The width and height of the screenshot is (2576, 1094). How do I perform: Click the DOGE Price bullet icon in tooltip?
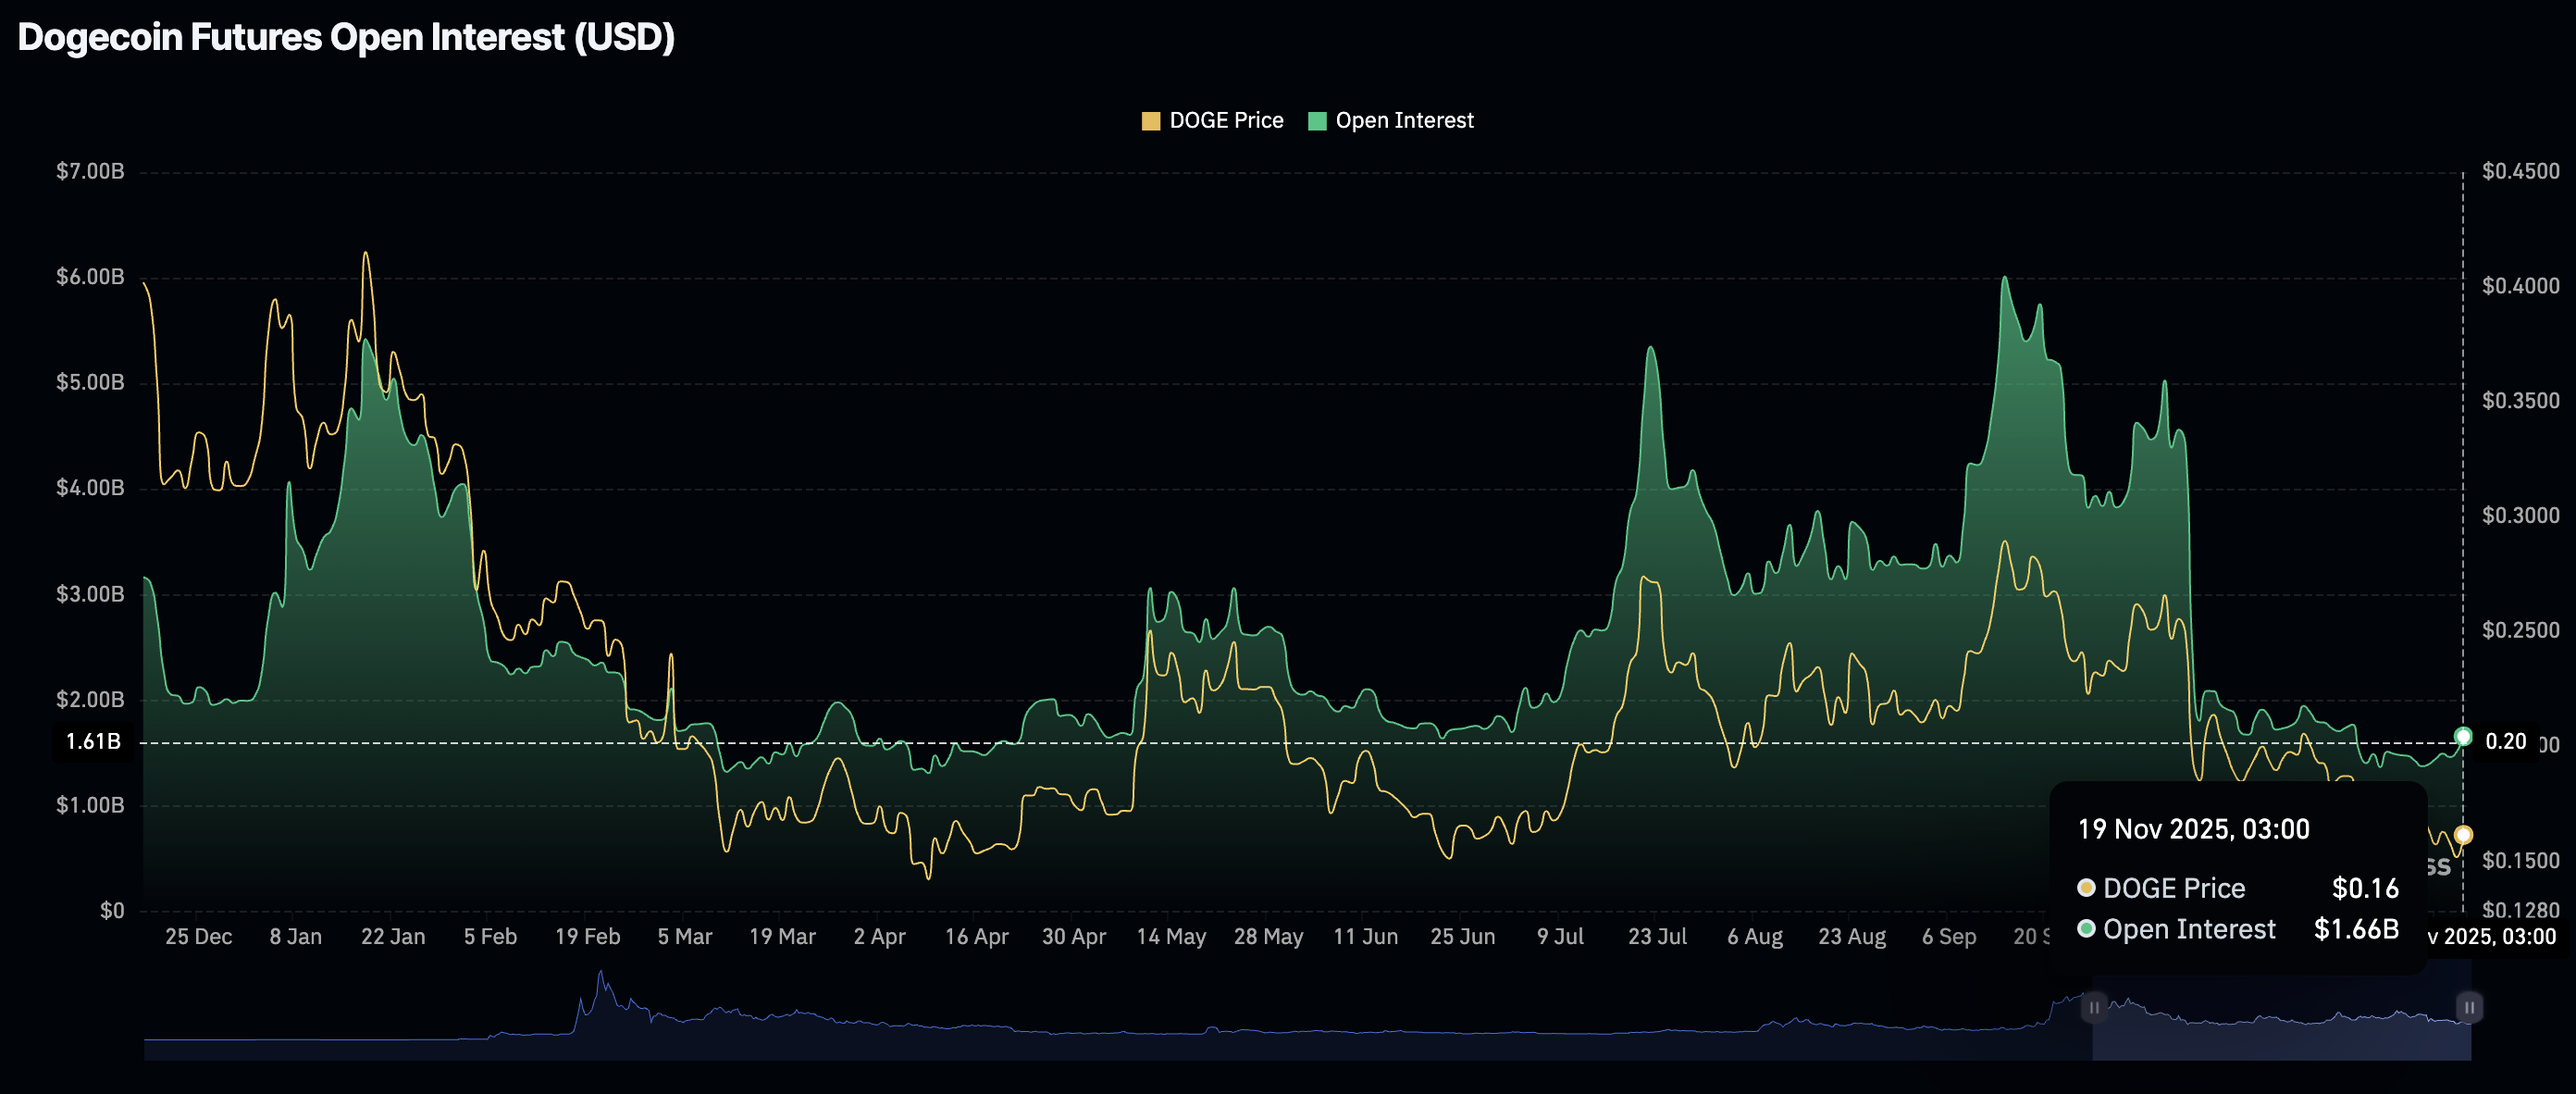[2086, 888]
